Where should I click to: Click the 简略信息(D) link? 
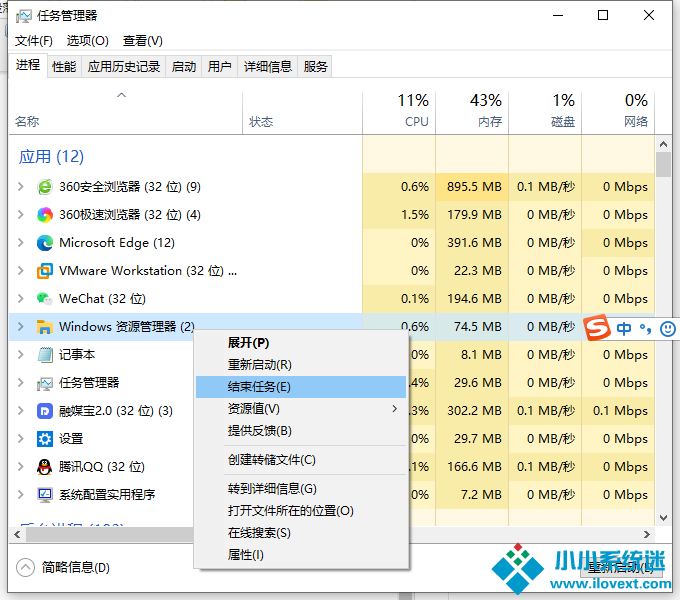click(x=76, y=567)
